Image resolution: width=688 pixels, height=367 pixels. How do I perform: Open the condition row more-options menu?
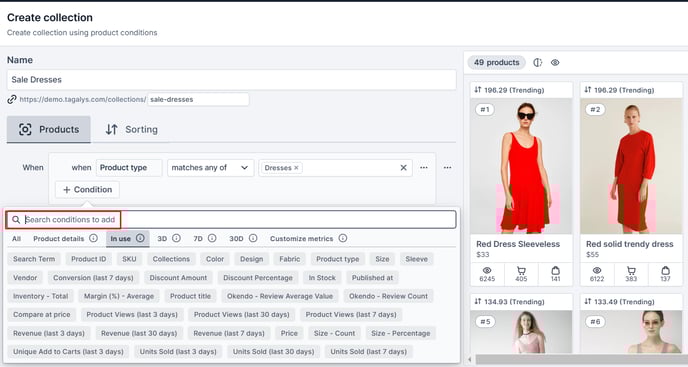pyautogui.click(x=424, y=168)
